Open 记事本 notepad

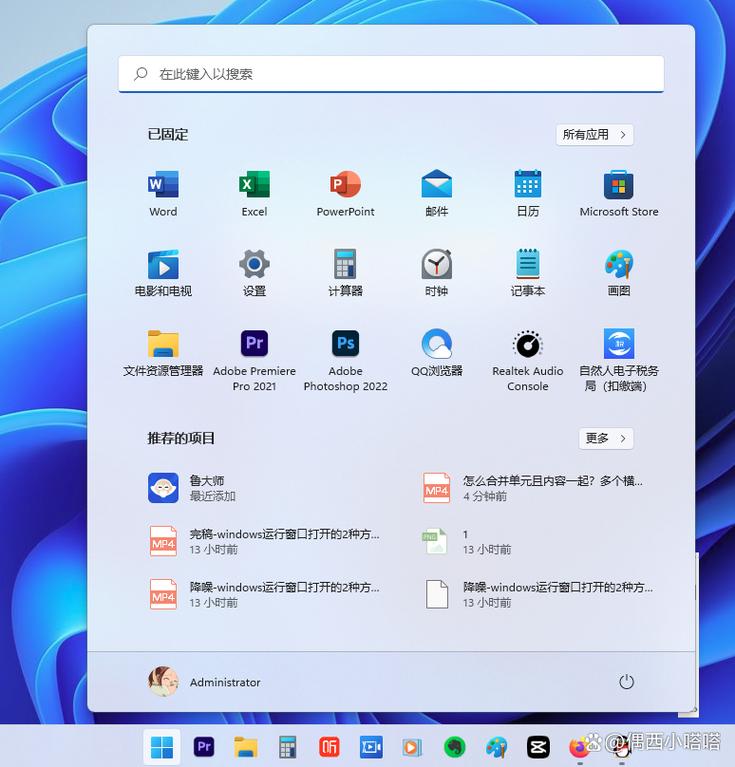click(528, 273)
